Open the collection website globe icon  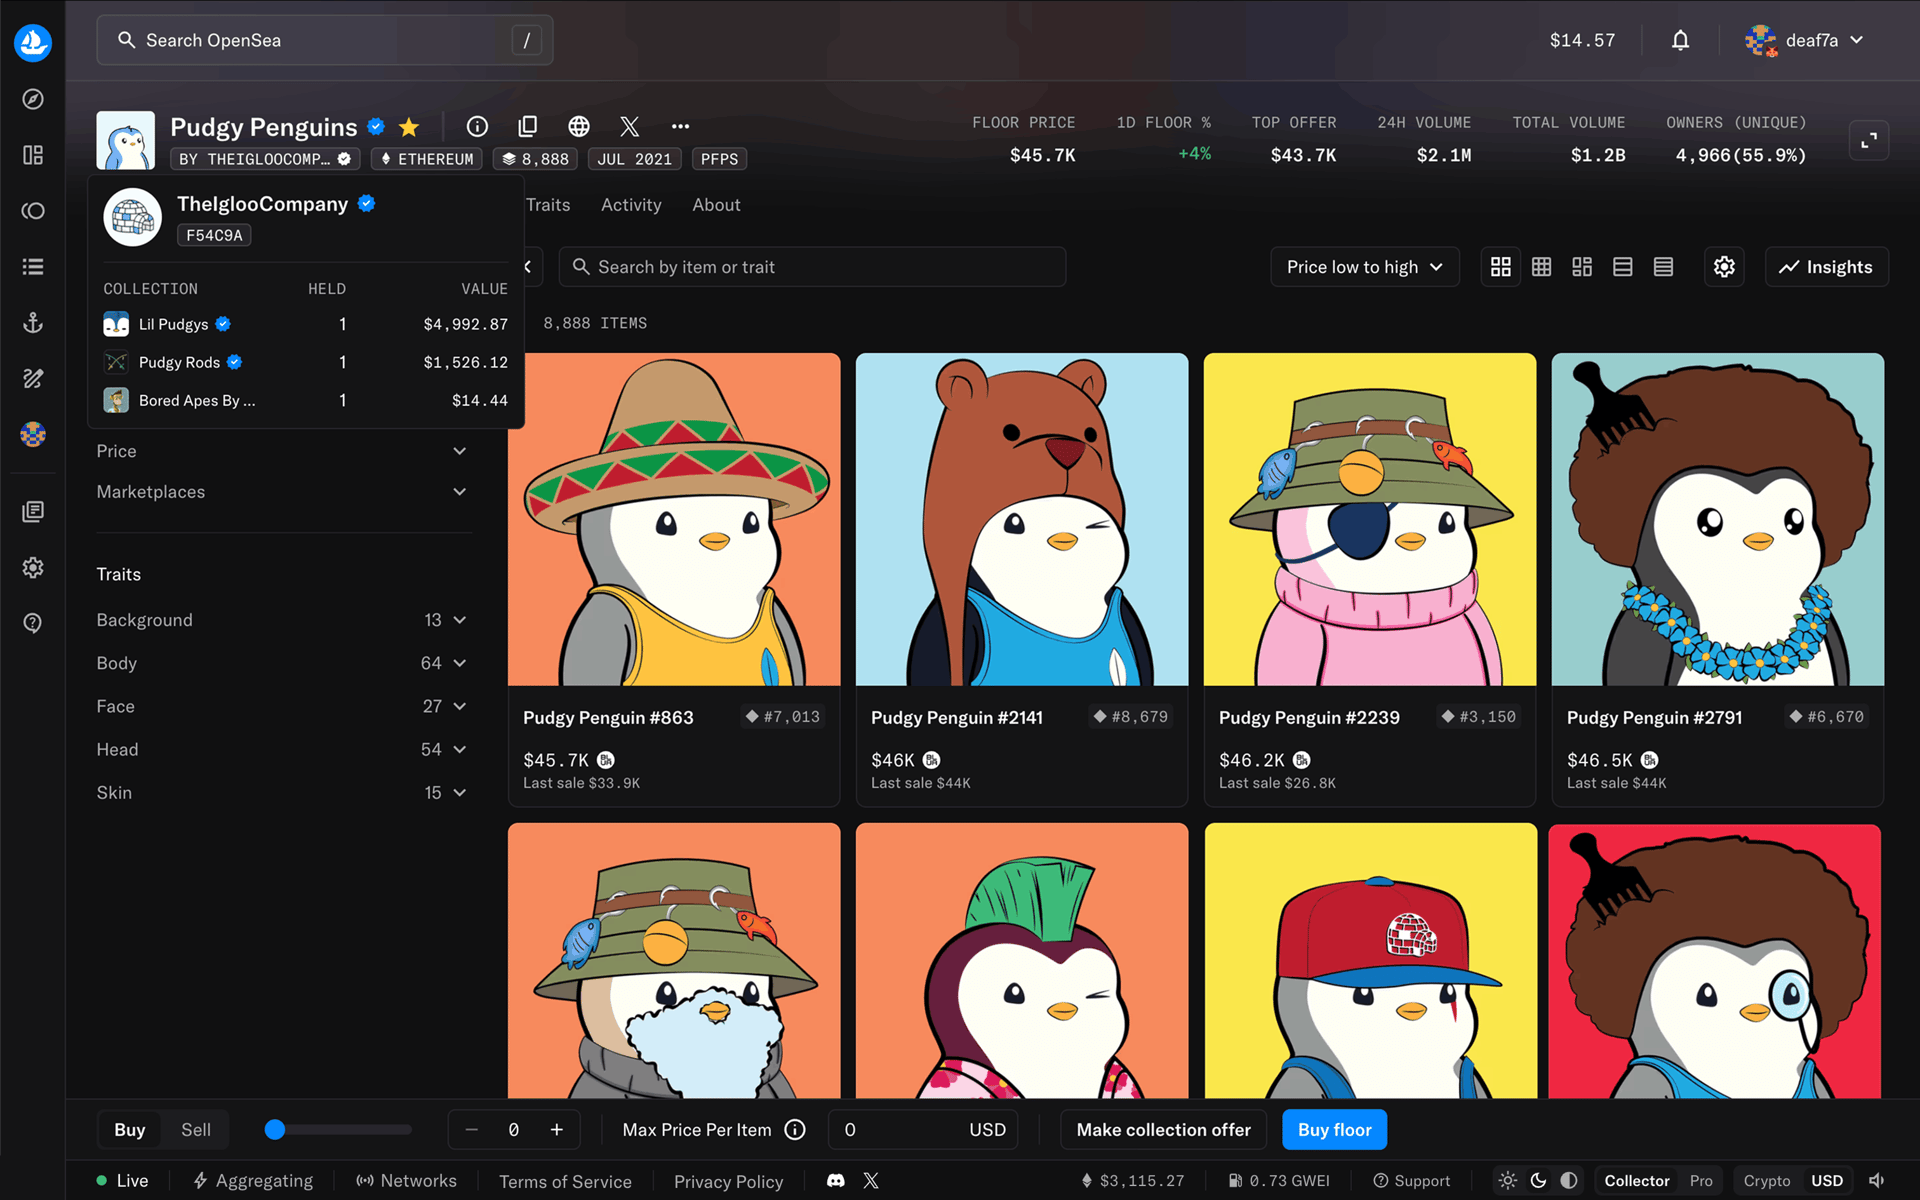(x=579, y=126)
